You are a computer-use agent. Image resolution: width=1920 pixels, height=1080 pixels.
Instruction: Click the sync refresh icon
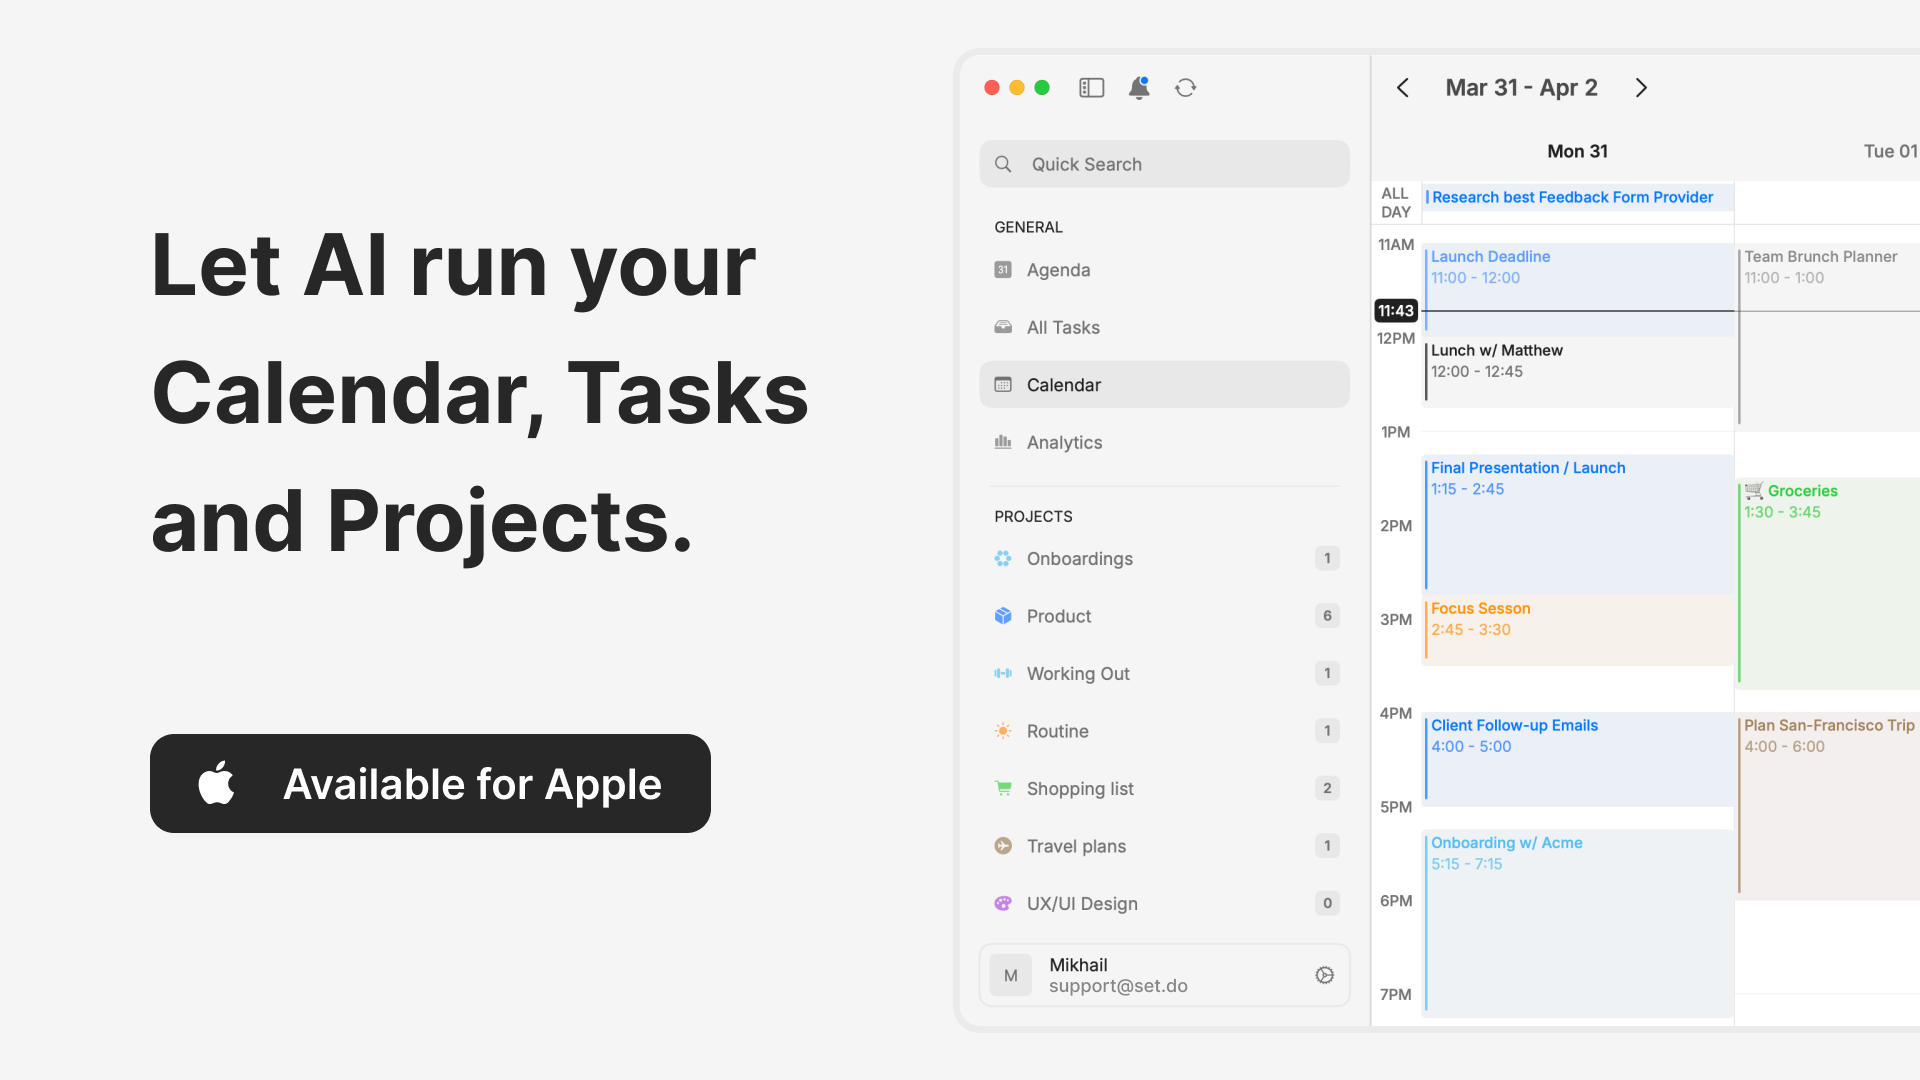(x=1186, y=88)
